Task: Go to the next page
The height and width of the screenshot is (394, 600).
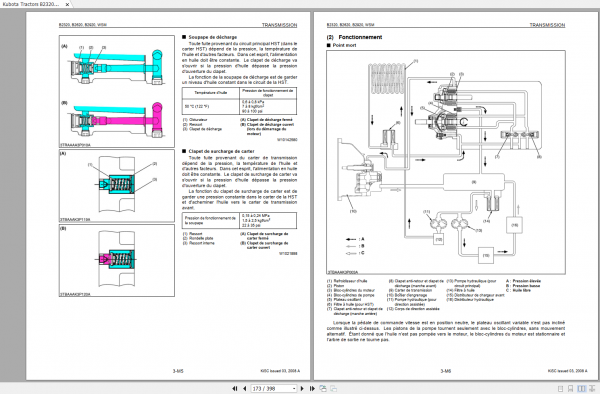Action: [x=302, y=388]
